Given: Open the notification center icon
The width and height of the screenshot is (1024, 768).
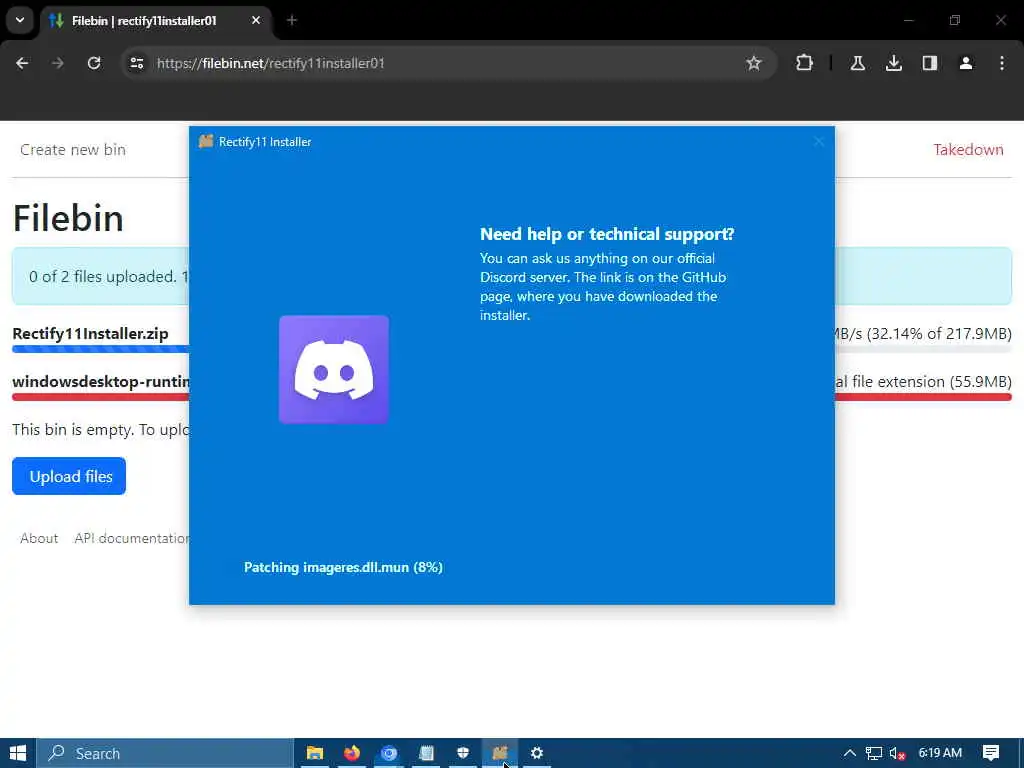Looking at the screenshot, I should [991, 753].
